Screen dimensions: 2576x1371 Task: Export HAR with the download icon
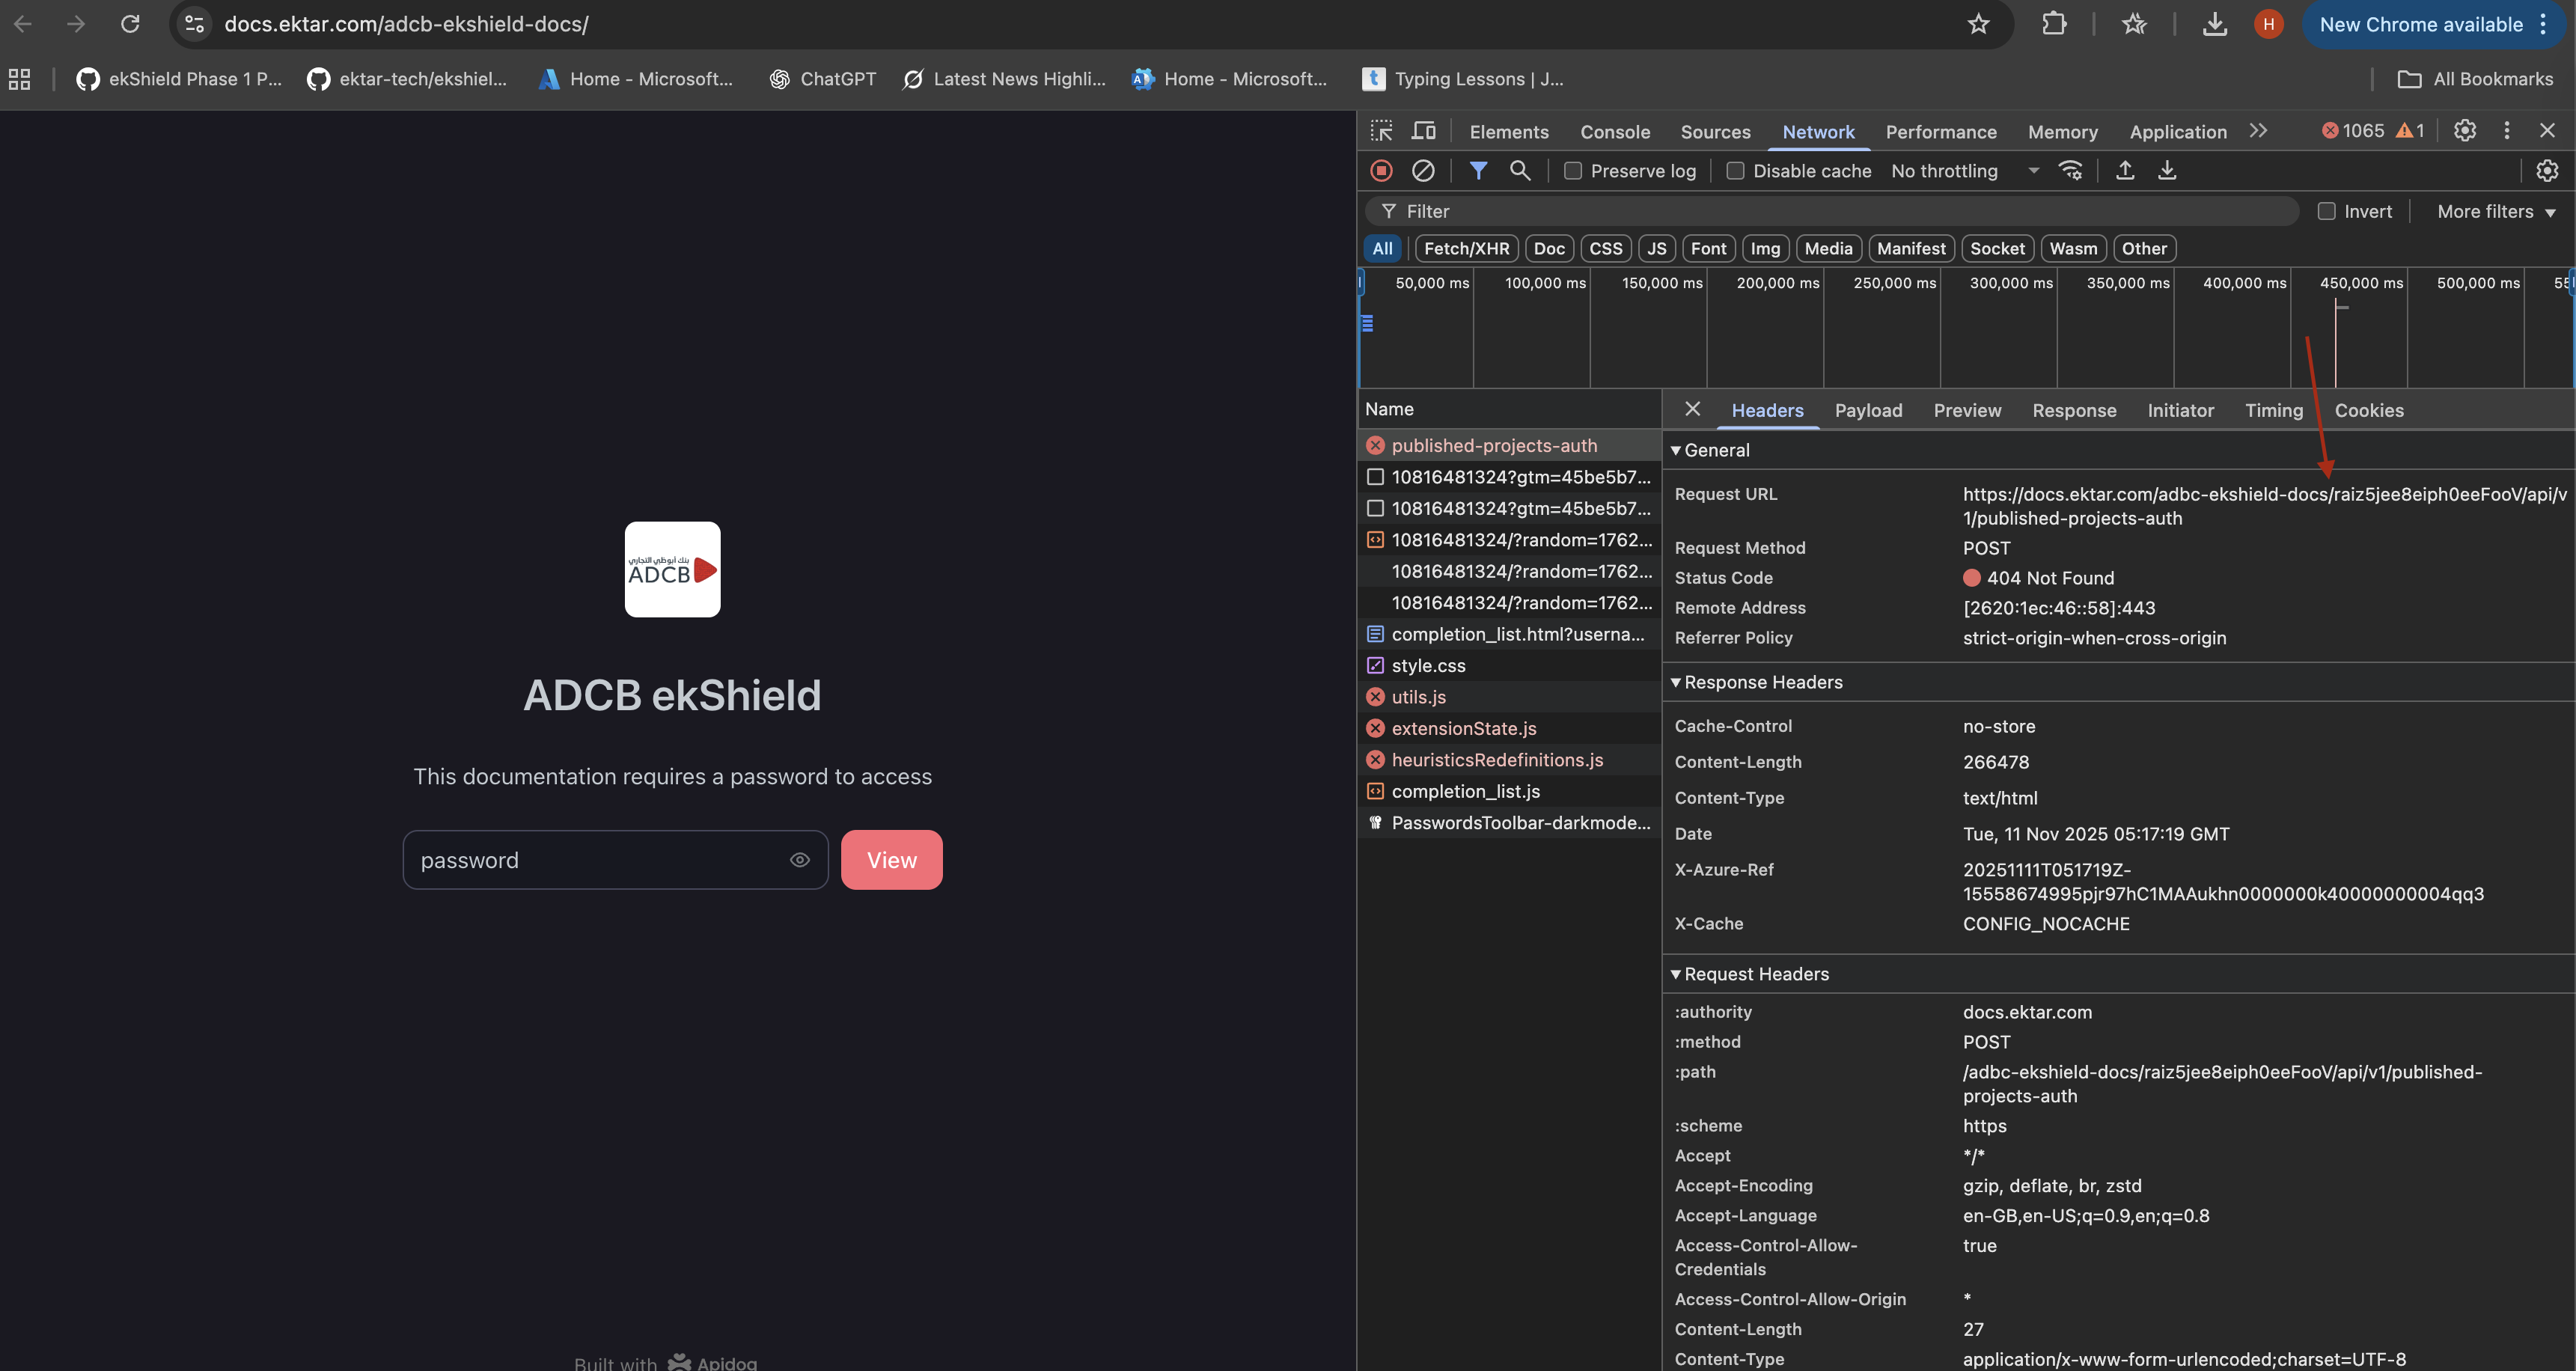click(2166, 171)
